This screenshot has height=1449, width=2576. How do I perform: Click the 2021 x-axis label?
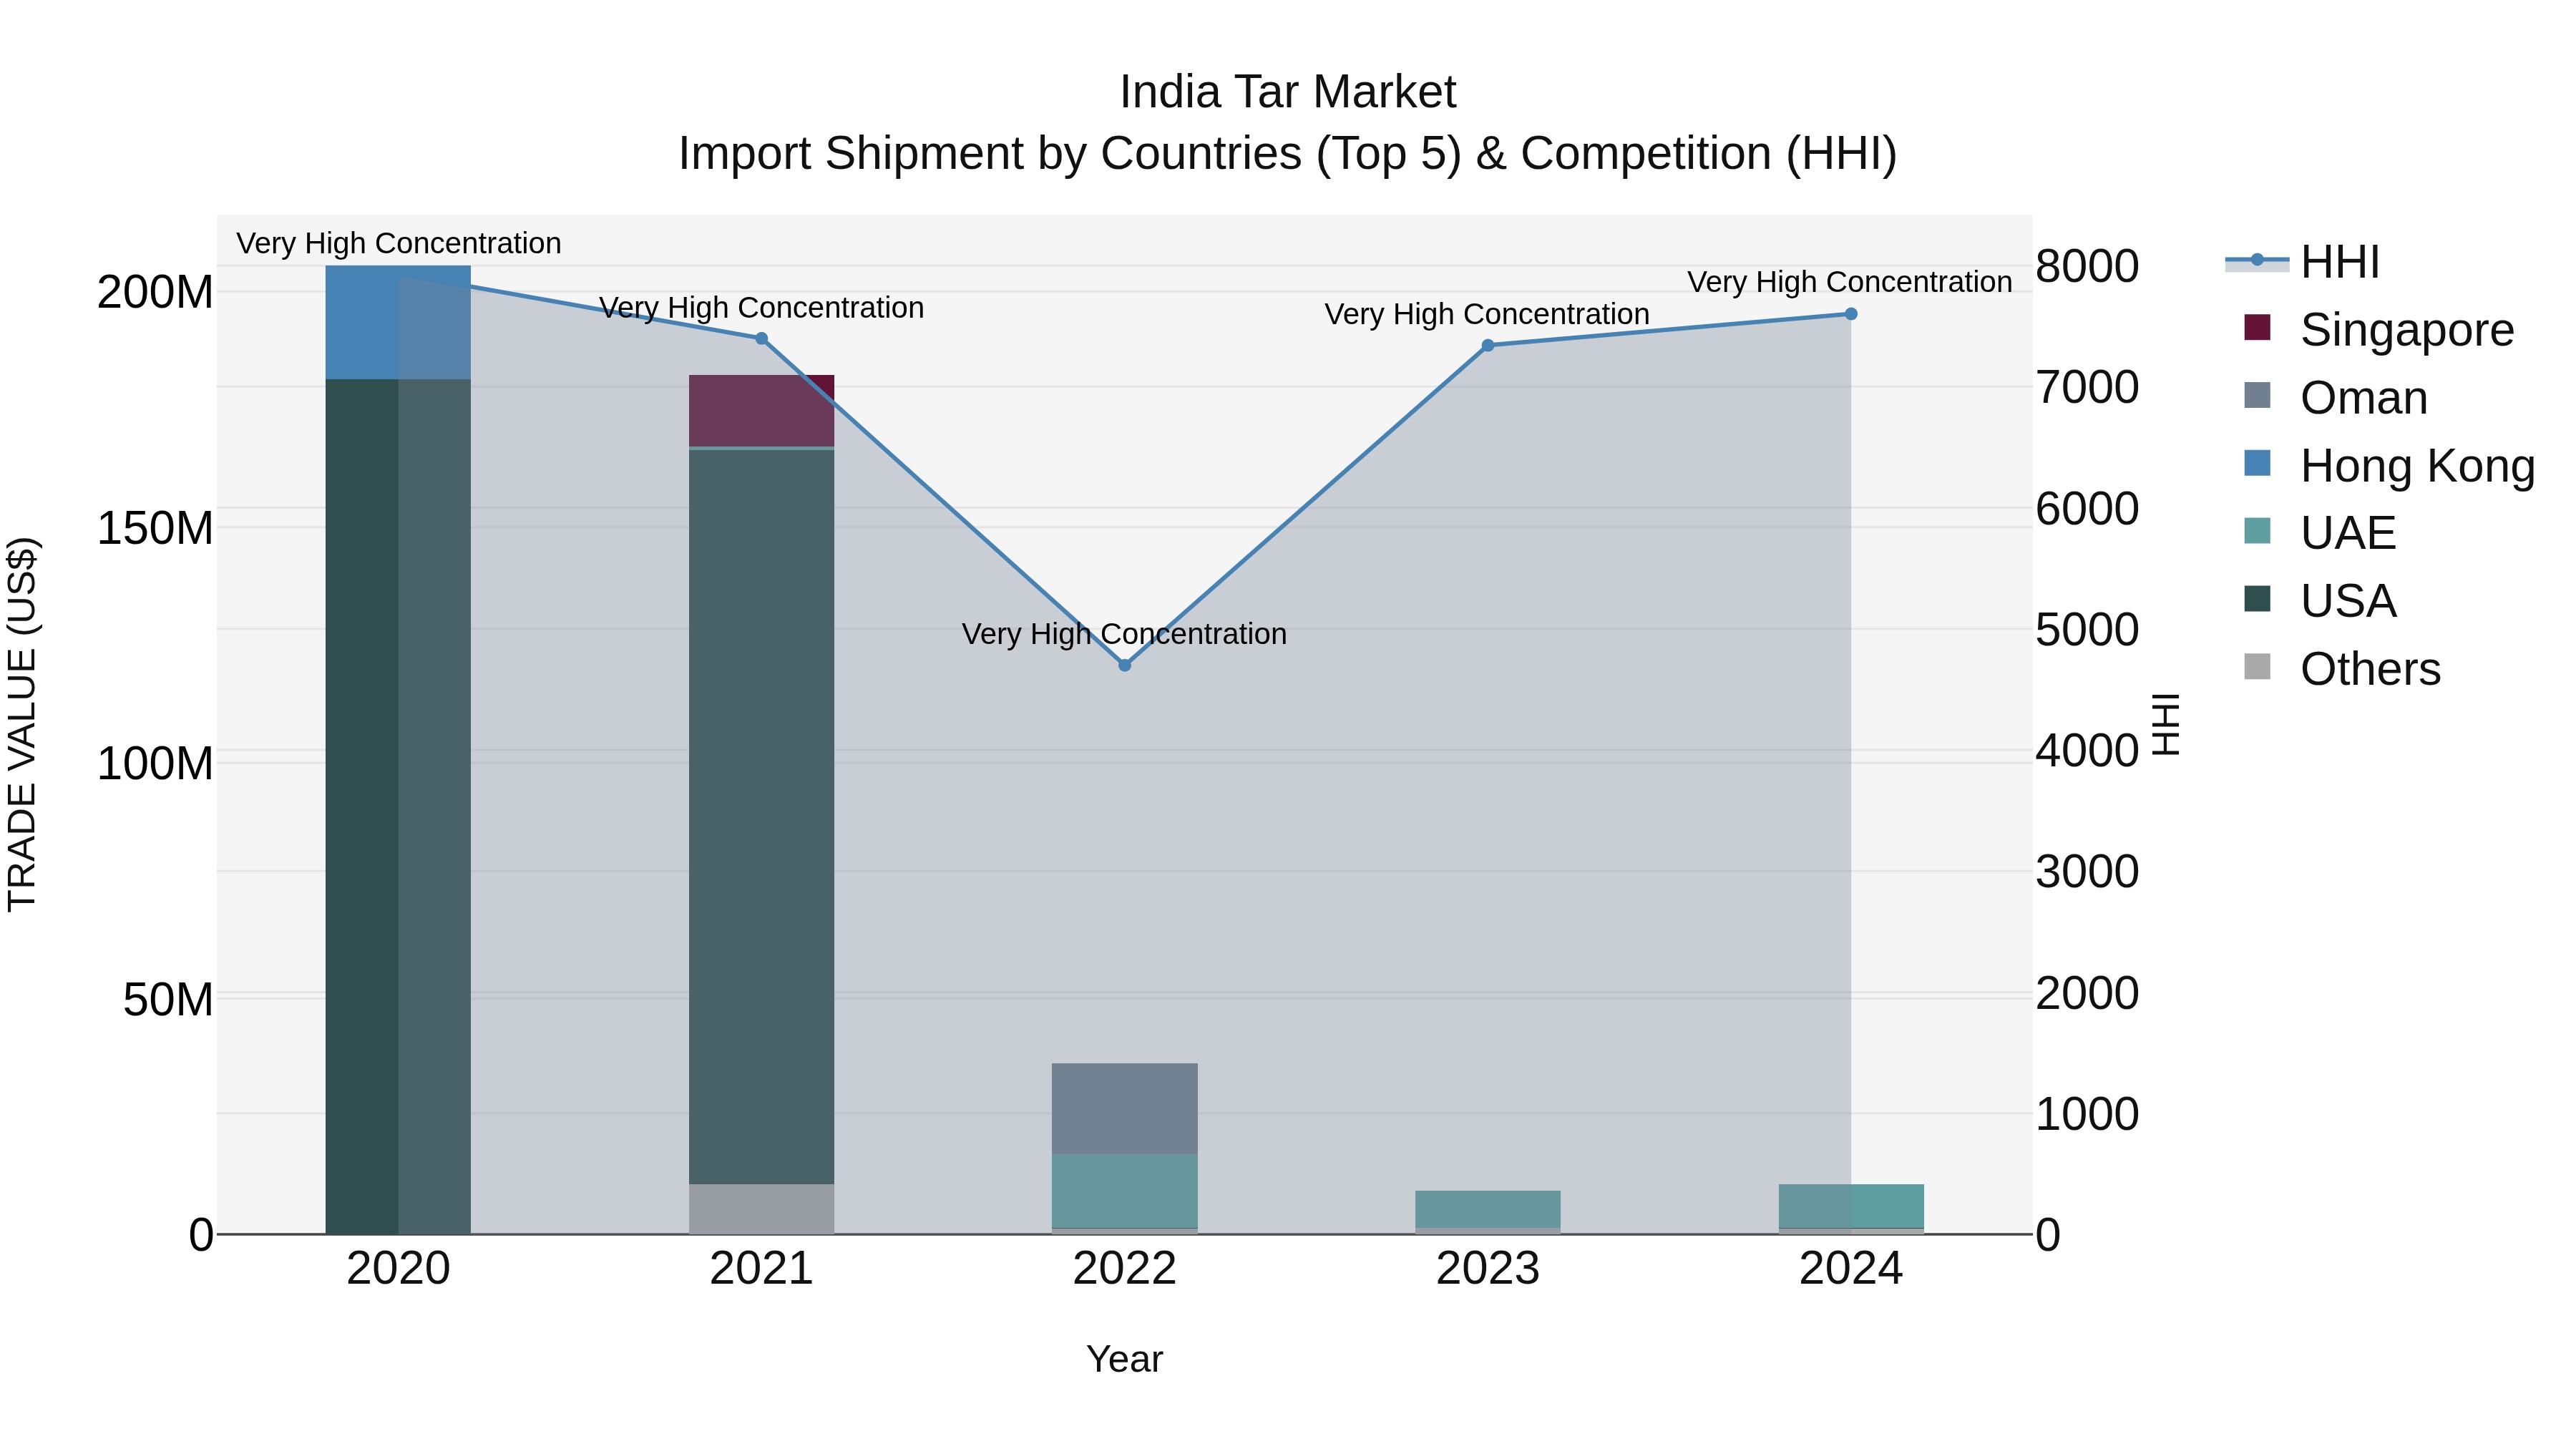point(761,1269)
